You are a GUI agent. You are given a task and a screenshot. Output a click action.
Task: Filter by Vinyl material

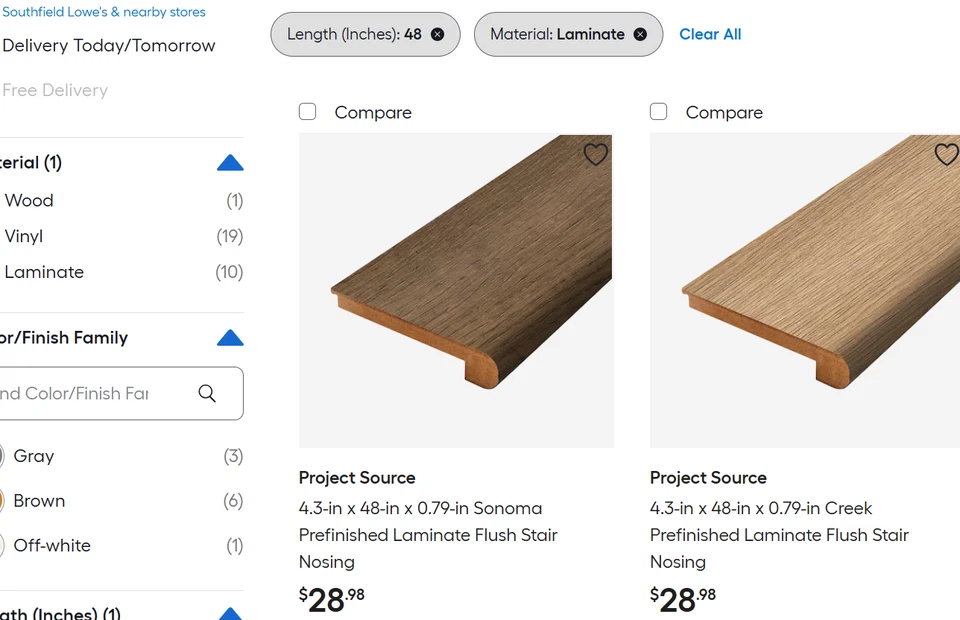(24, 236)
